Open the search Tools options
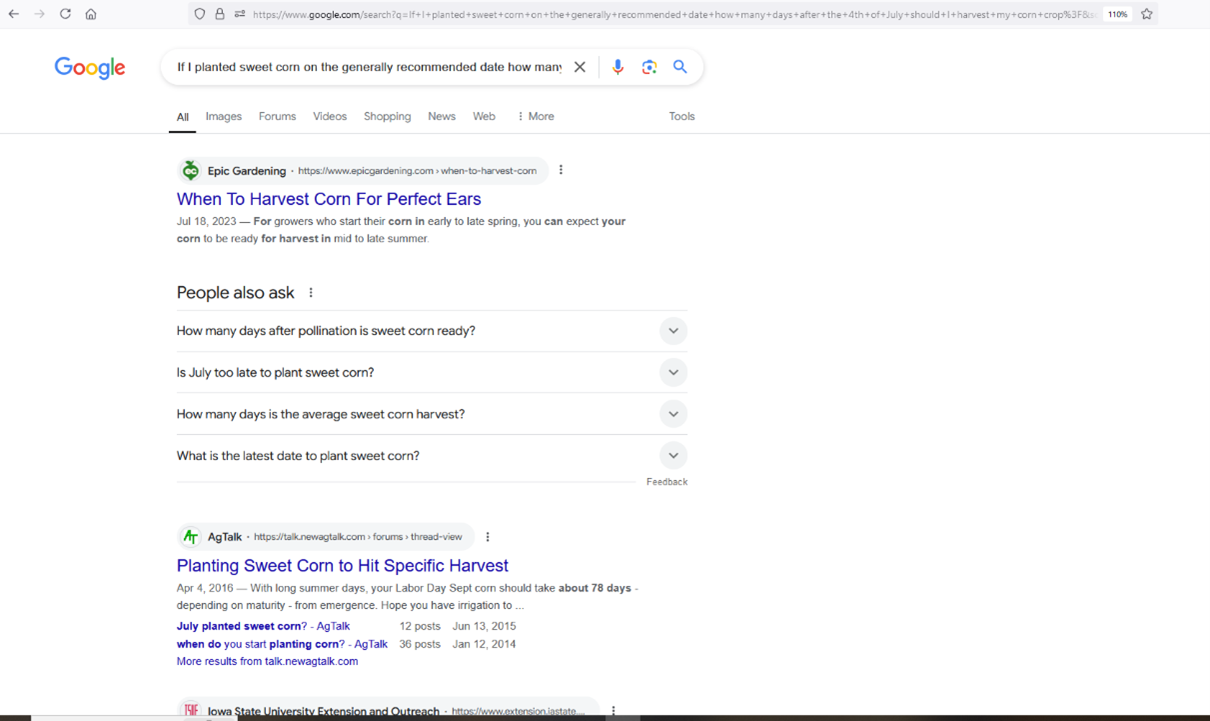1210x721 pixels. point(682,116)
